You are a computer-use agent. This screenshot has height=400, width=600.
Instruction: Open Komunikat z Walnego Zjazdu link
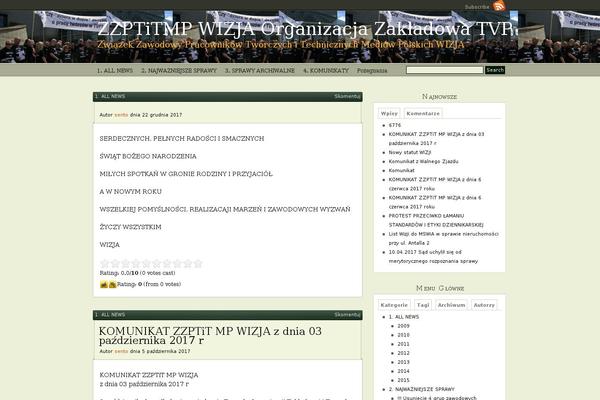tap(424, 162)
